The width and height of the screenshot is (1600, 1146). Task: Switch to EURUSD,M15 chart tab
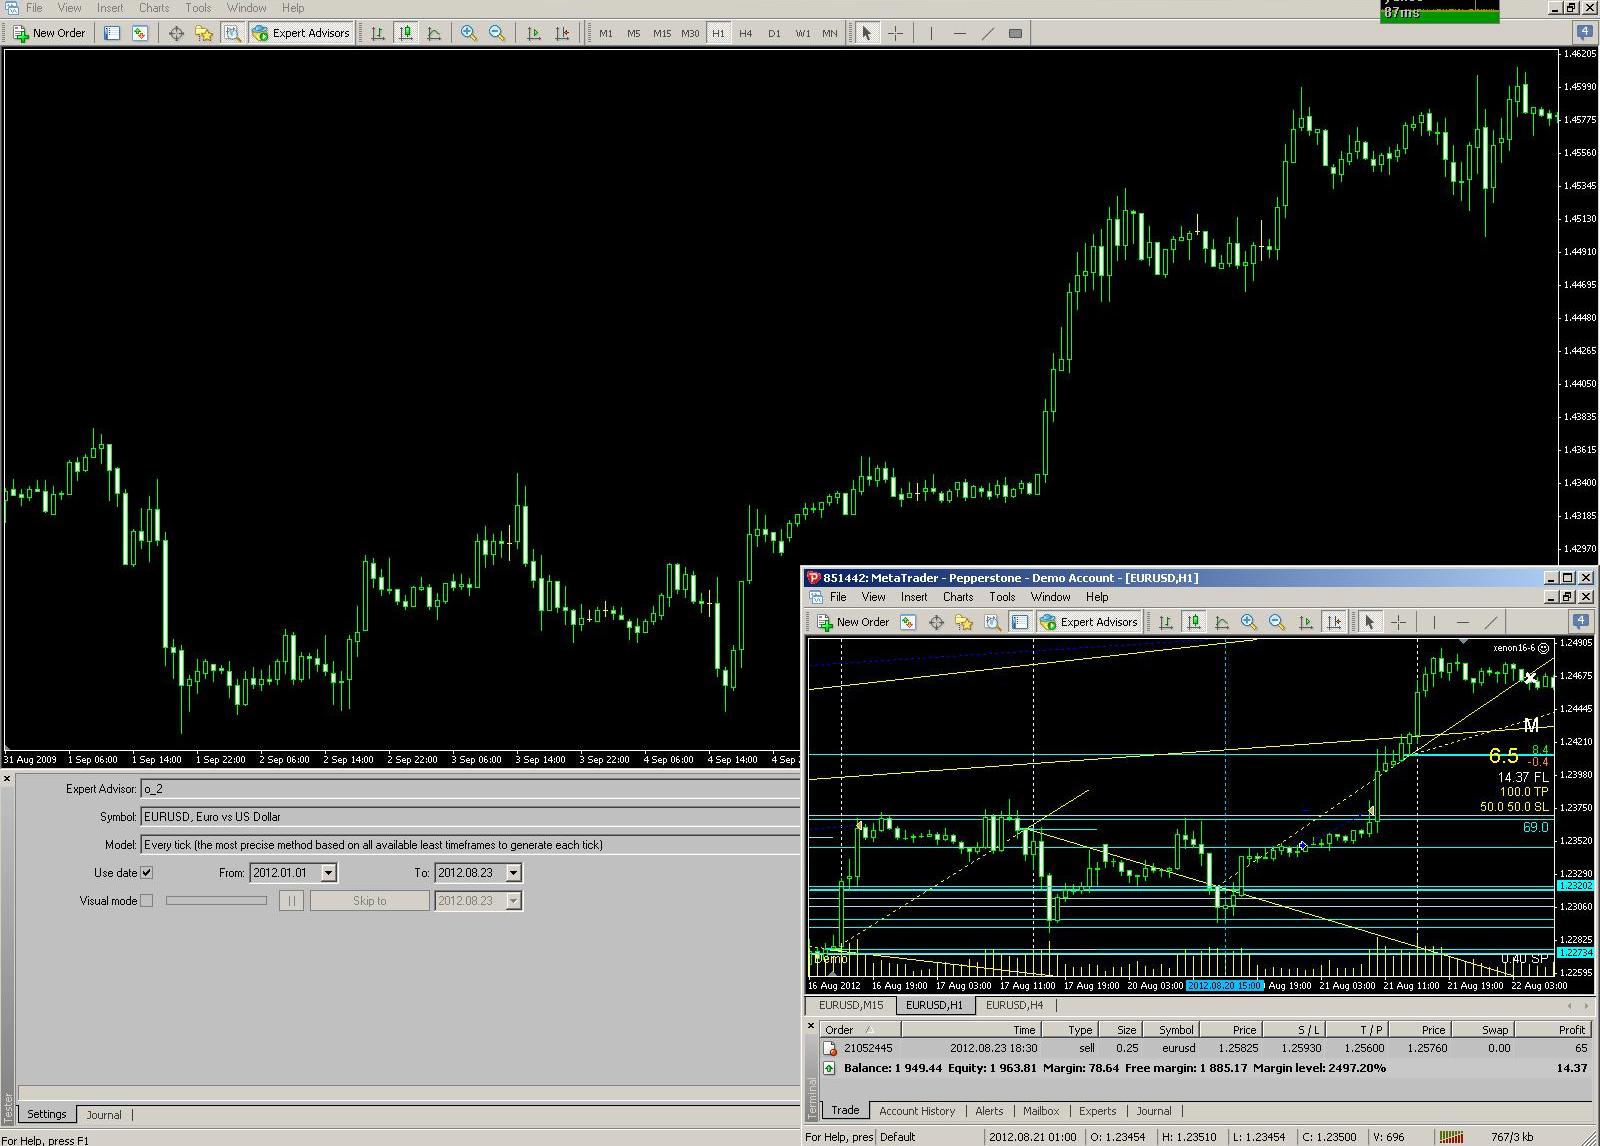[851, 1005]
